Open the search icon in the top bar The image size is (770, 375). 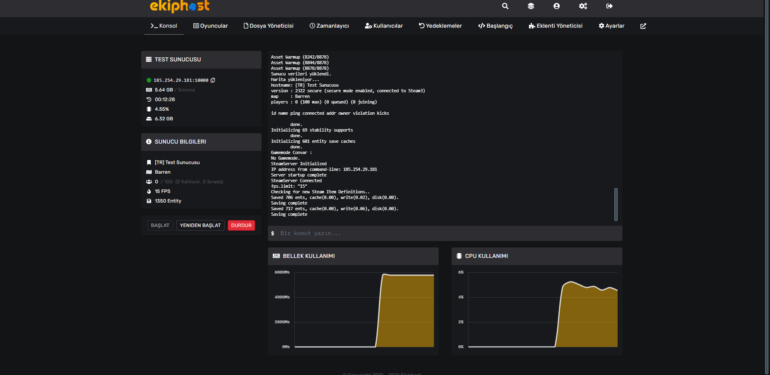click(x=505, y=6)
